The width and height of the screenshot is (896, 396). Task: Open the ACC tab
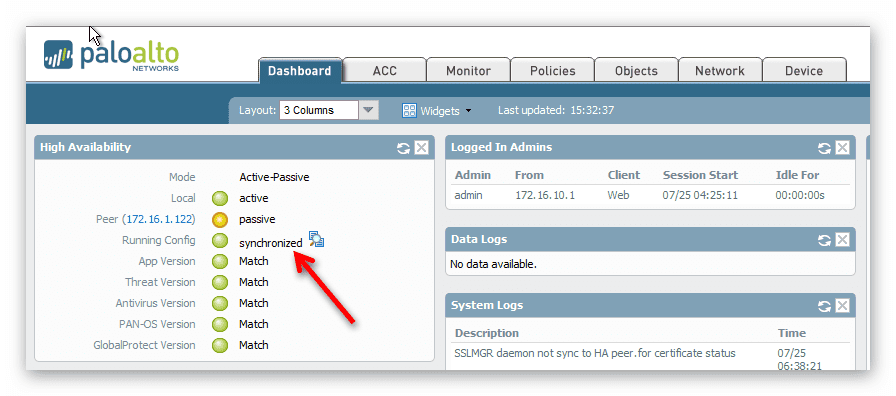[x=385, y=71]
